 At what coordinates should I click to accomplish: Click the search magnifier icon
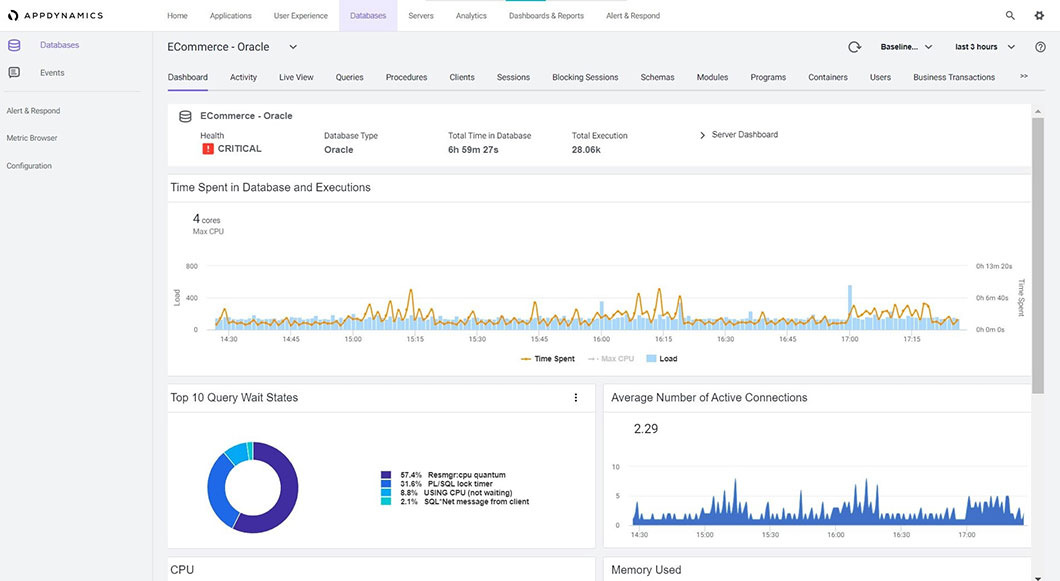coord(1010,16)
